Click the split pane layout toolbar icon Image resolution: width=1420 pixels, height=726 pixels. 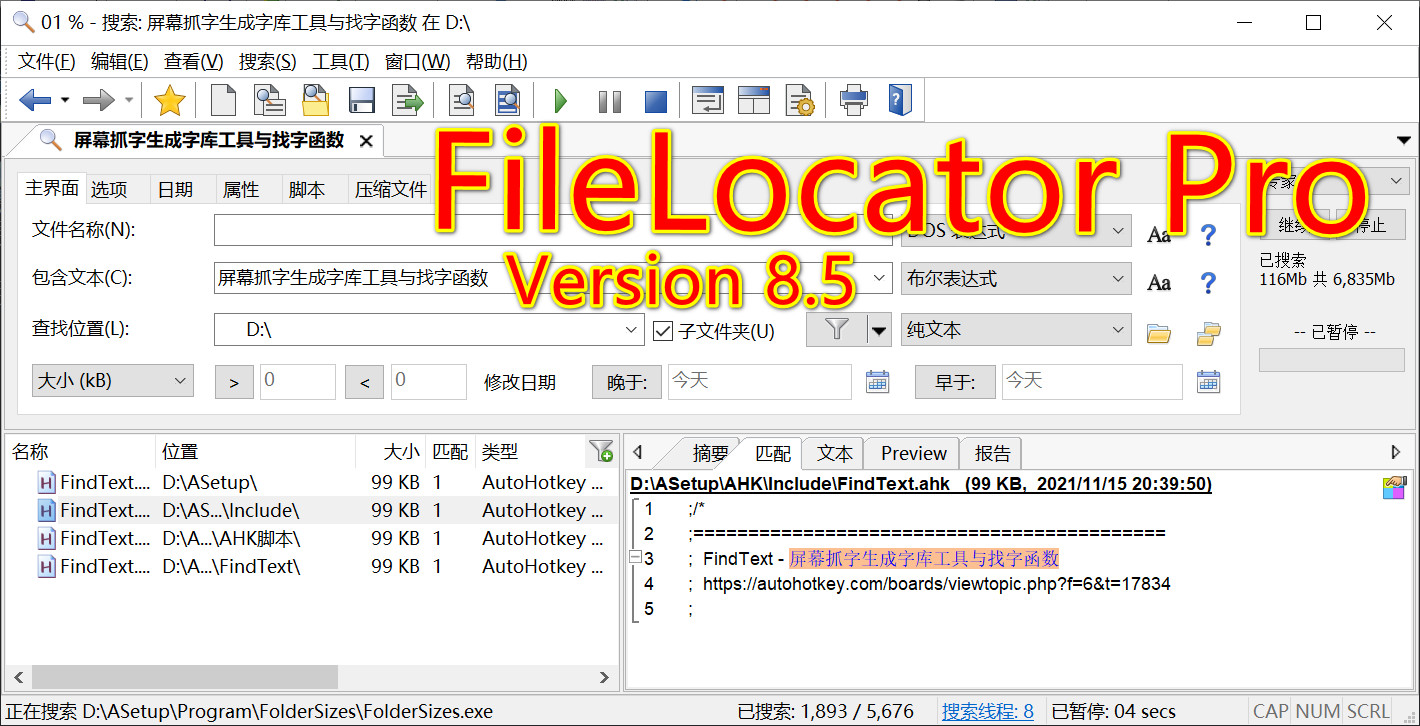tap(753, 100)
